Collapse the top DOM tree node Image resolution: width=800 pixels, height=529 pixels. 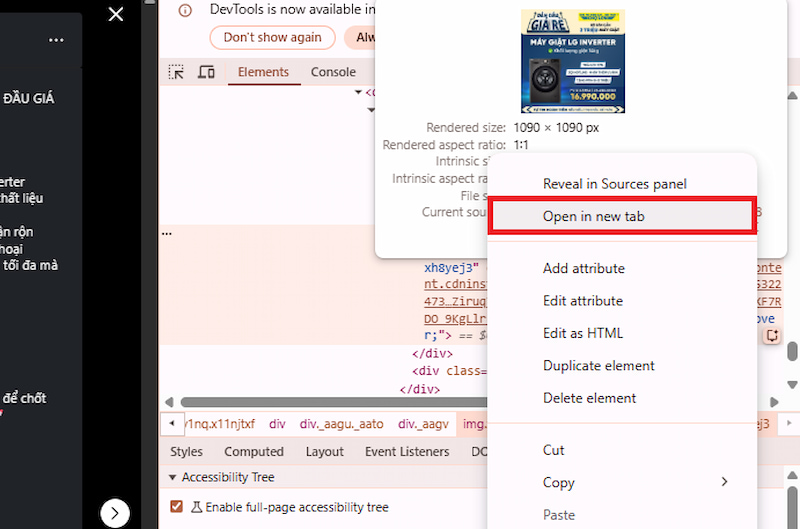click(358, 93)
